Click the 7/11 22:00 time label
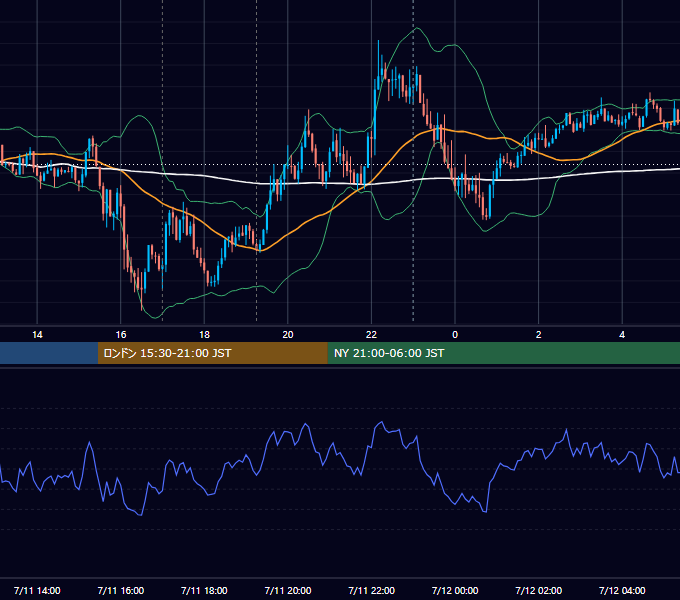The width and height of the screenshot is (680, 600). click(372, 590)
